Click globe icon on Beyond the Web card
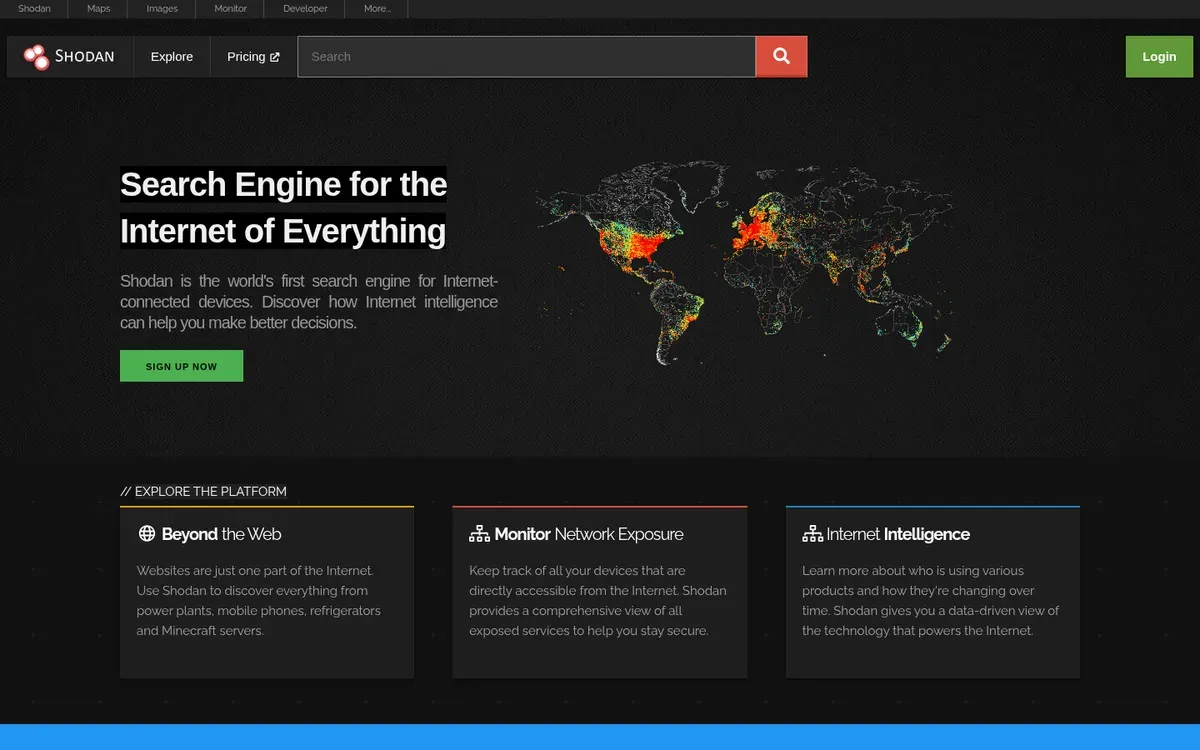The image size is (1200, 750). point(147,534)
